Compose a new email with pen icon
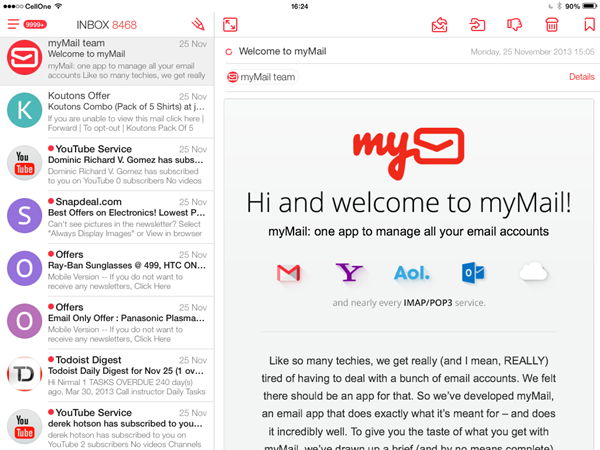Viewport: 600px width, 450px height. pyautogui.click(x=198, y=24)
